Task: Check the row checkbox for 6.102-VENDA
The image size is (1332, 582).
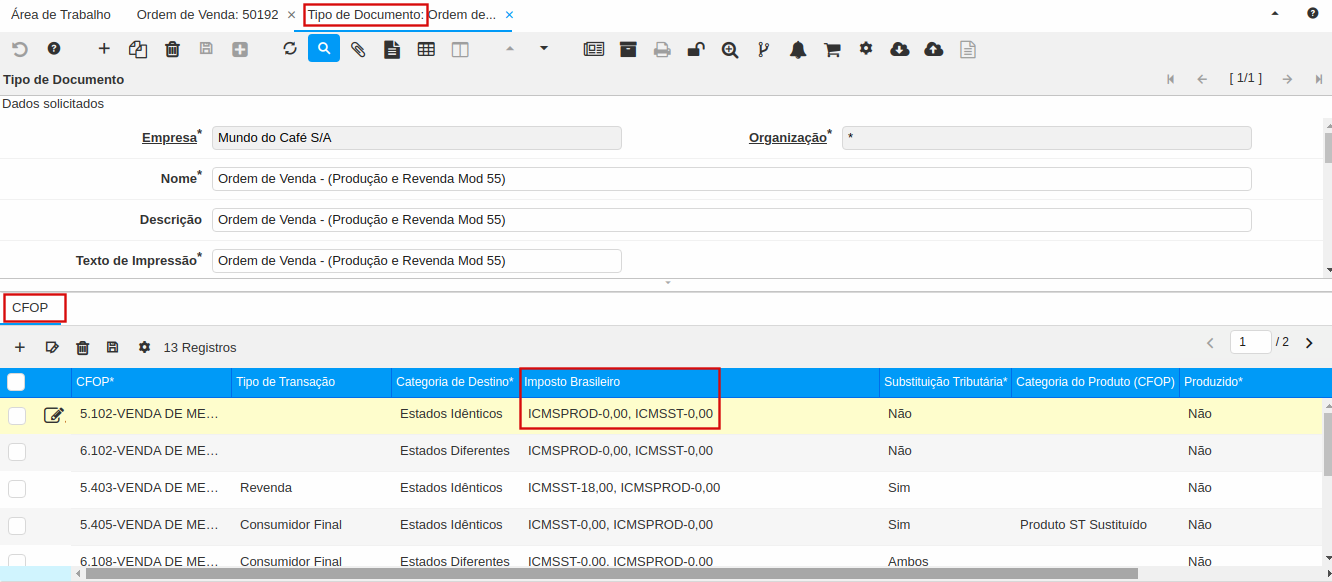Action: (x=17, y=451)
